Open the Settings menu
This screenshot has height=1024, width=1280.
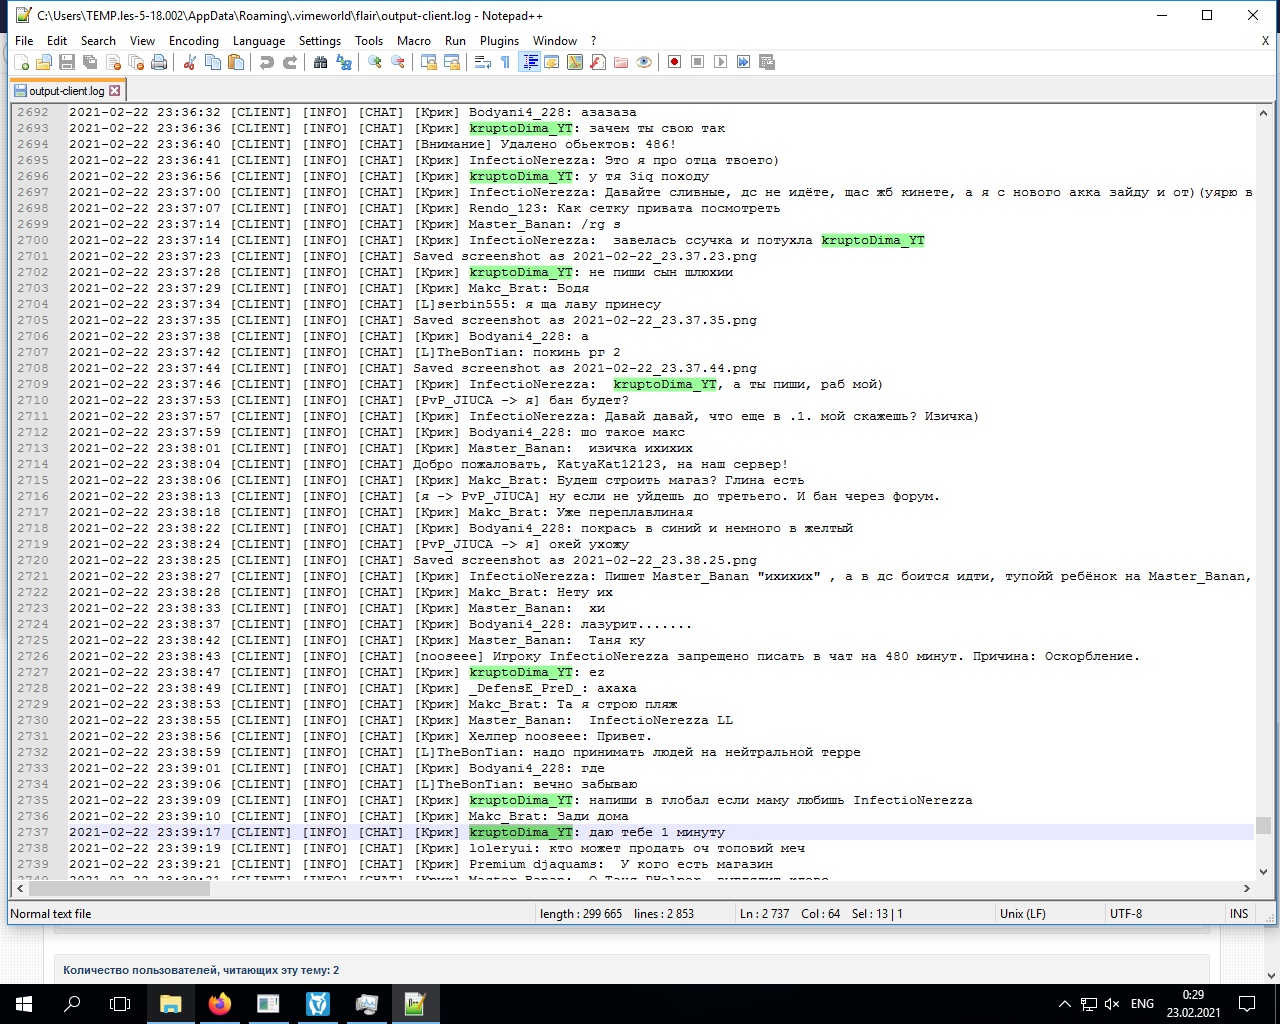click(x=320, y=41)
